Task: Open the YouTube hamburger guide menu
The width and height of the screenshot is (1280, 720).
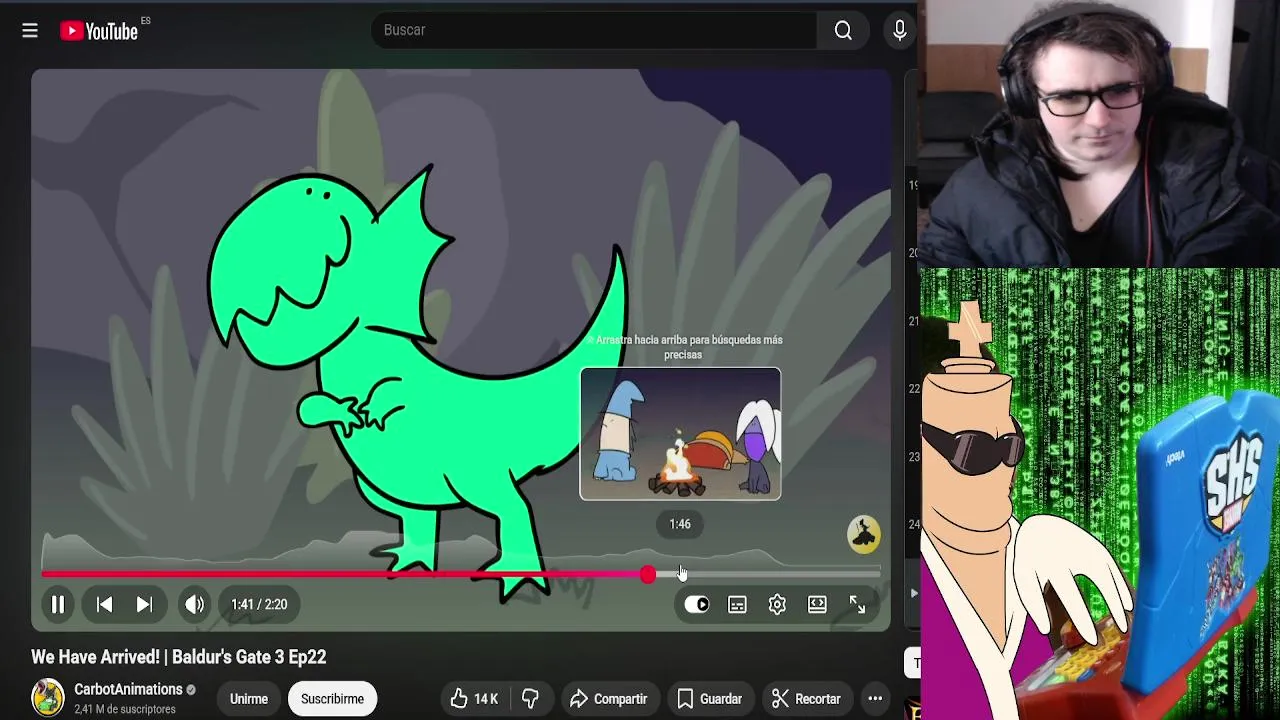Action: click(30, 31)
